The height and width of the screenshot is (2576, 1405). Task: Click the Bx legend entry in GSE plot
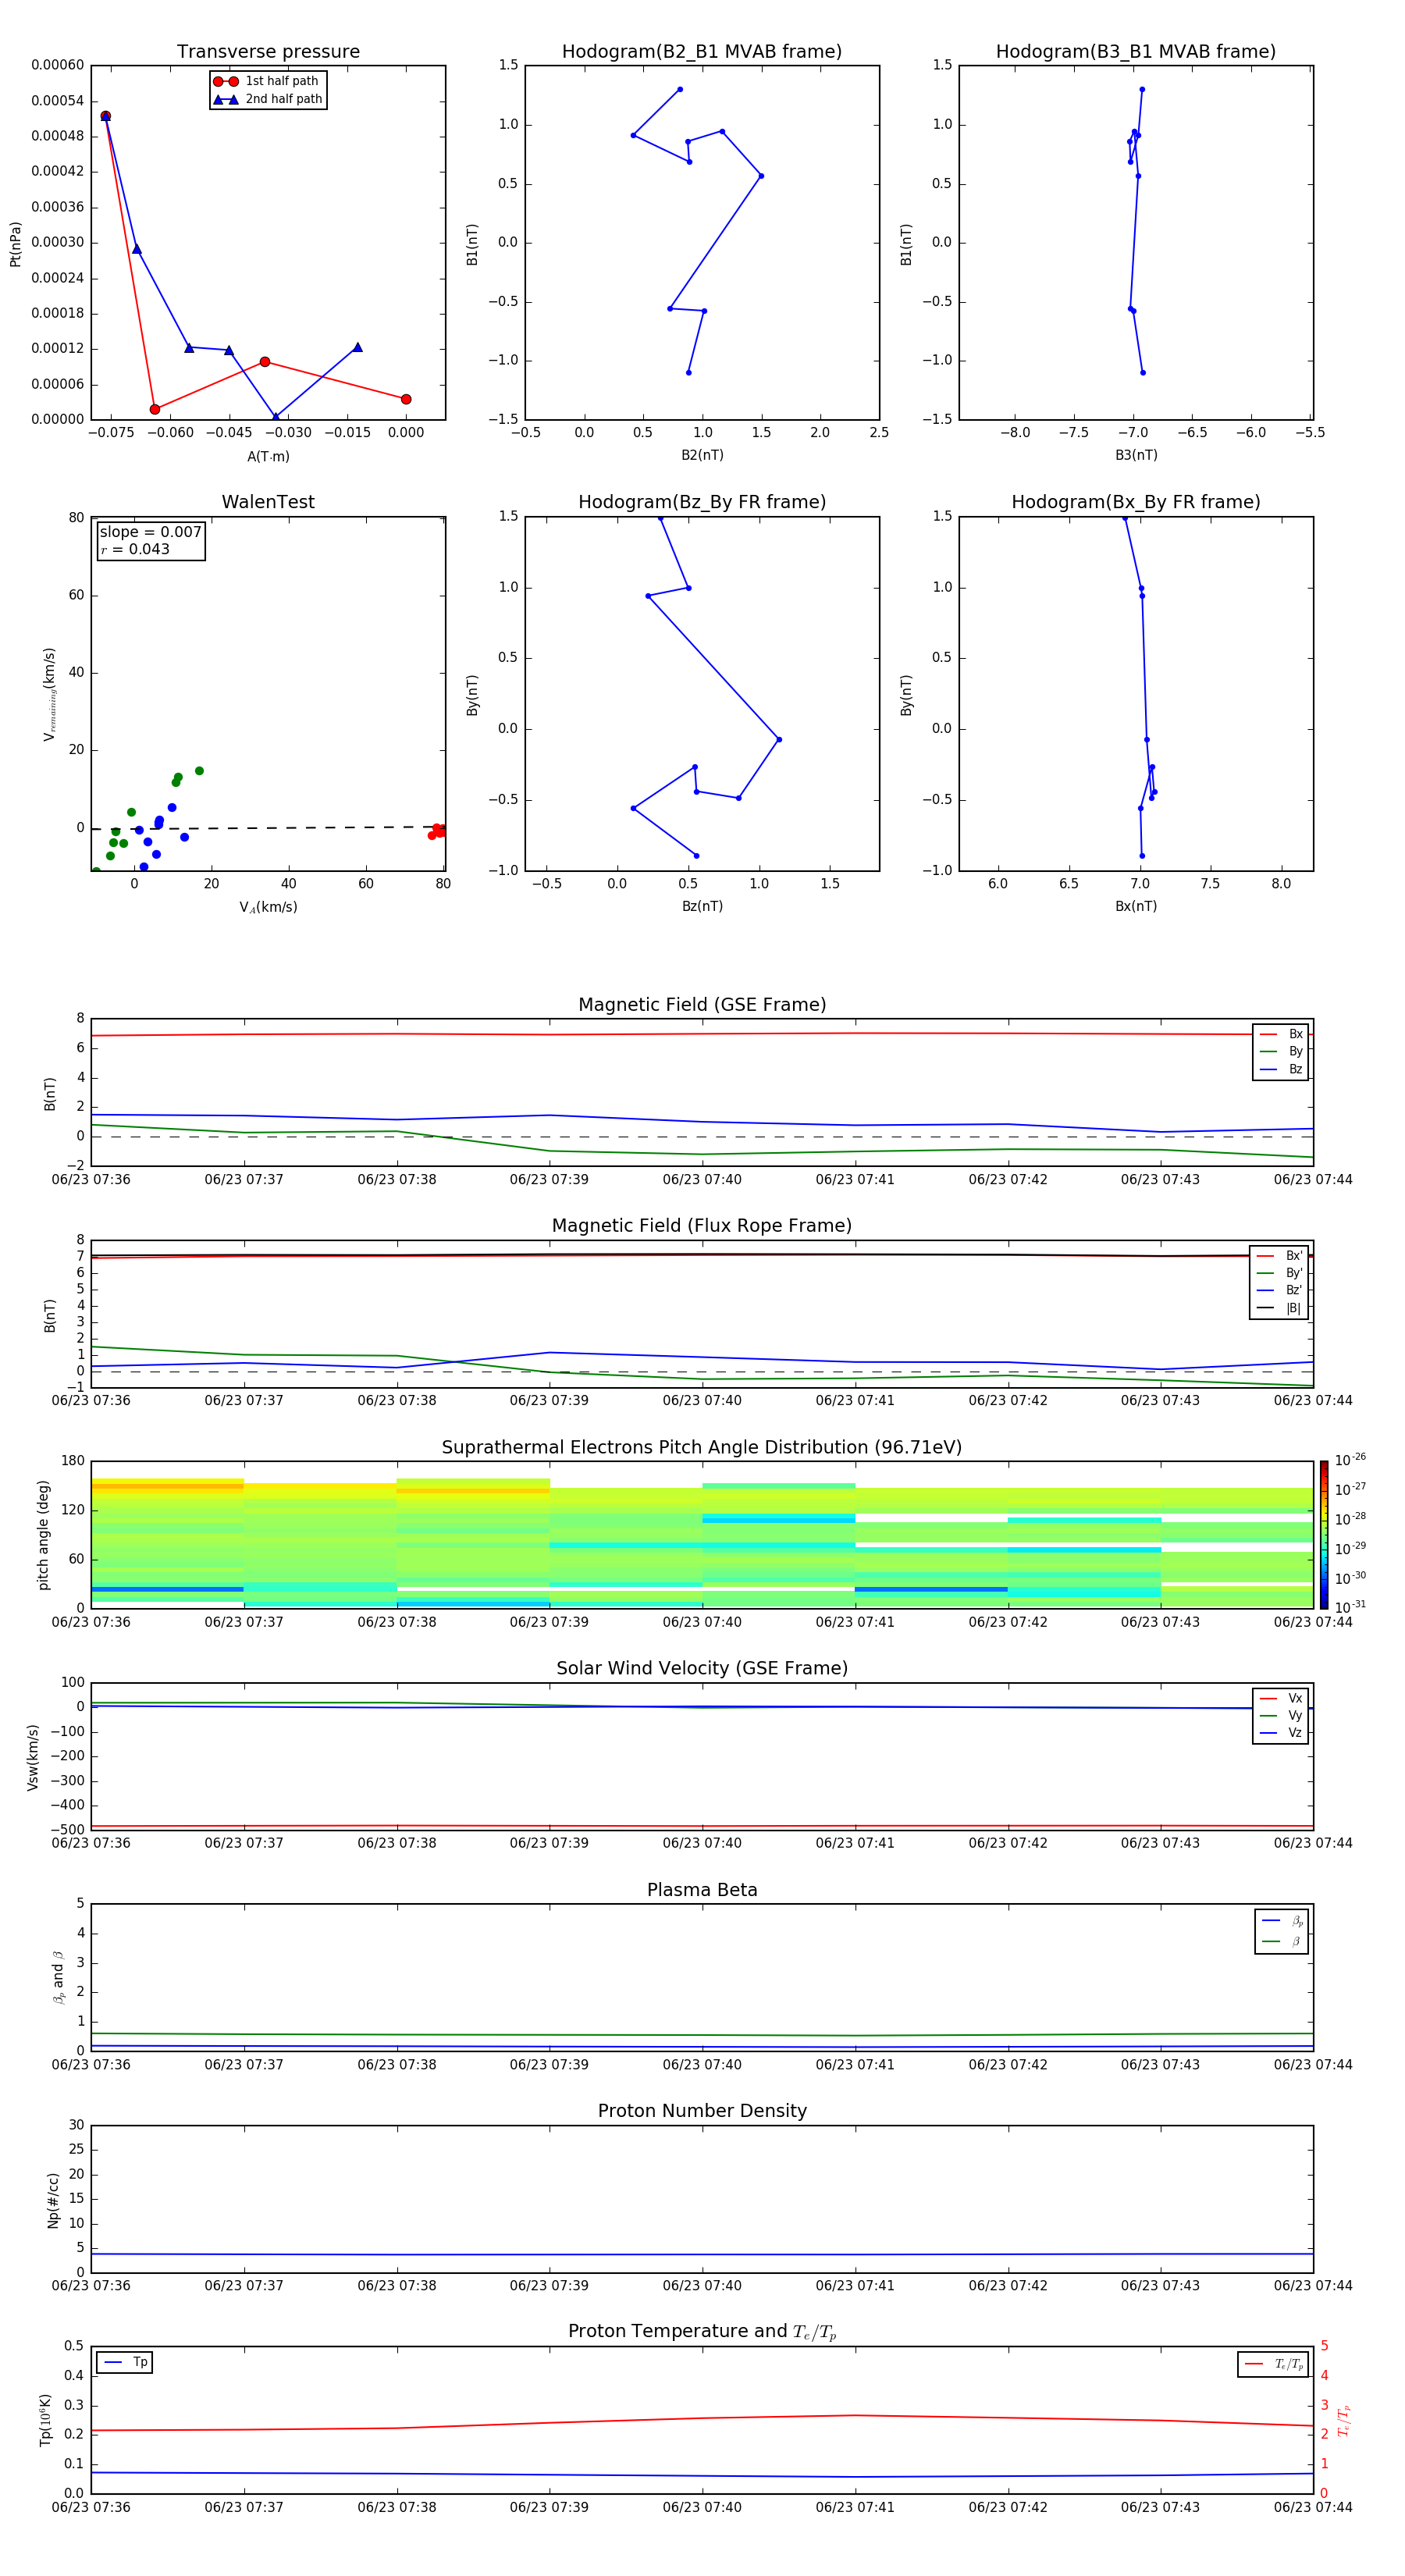tap(1281, 1034)
